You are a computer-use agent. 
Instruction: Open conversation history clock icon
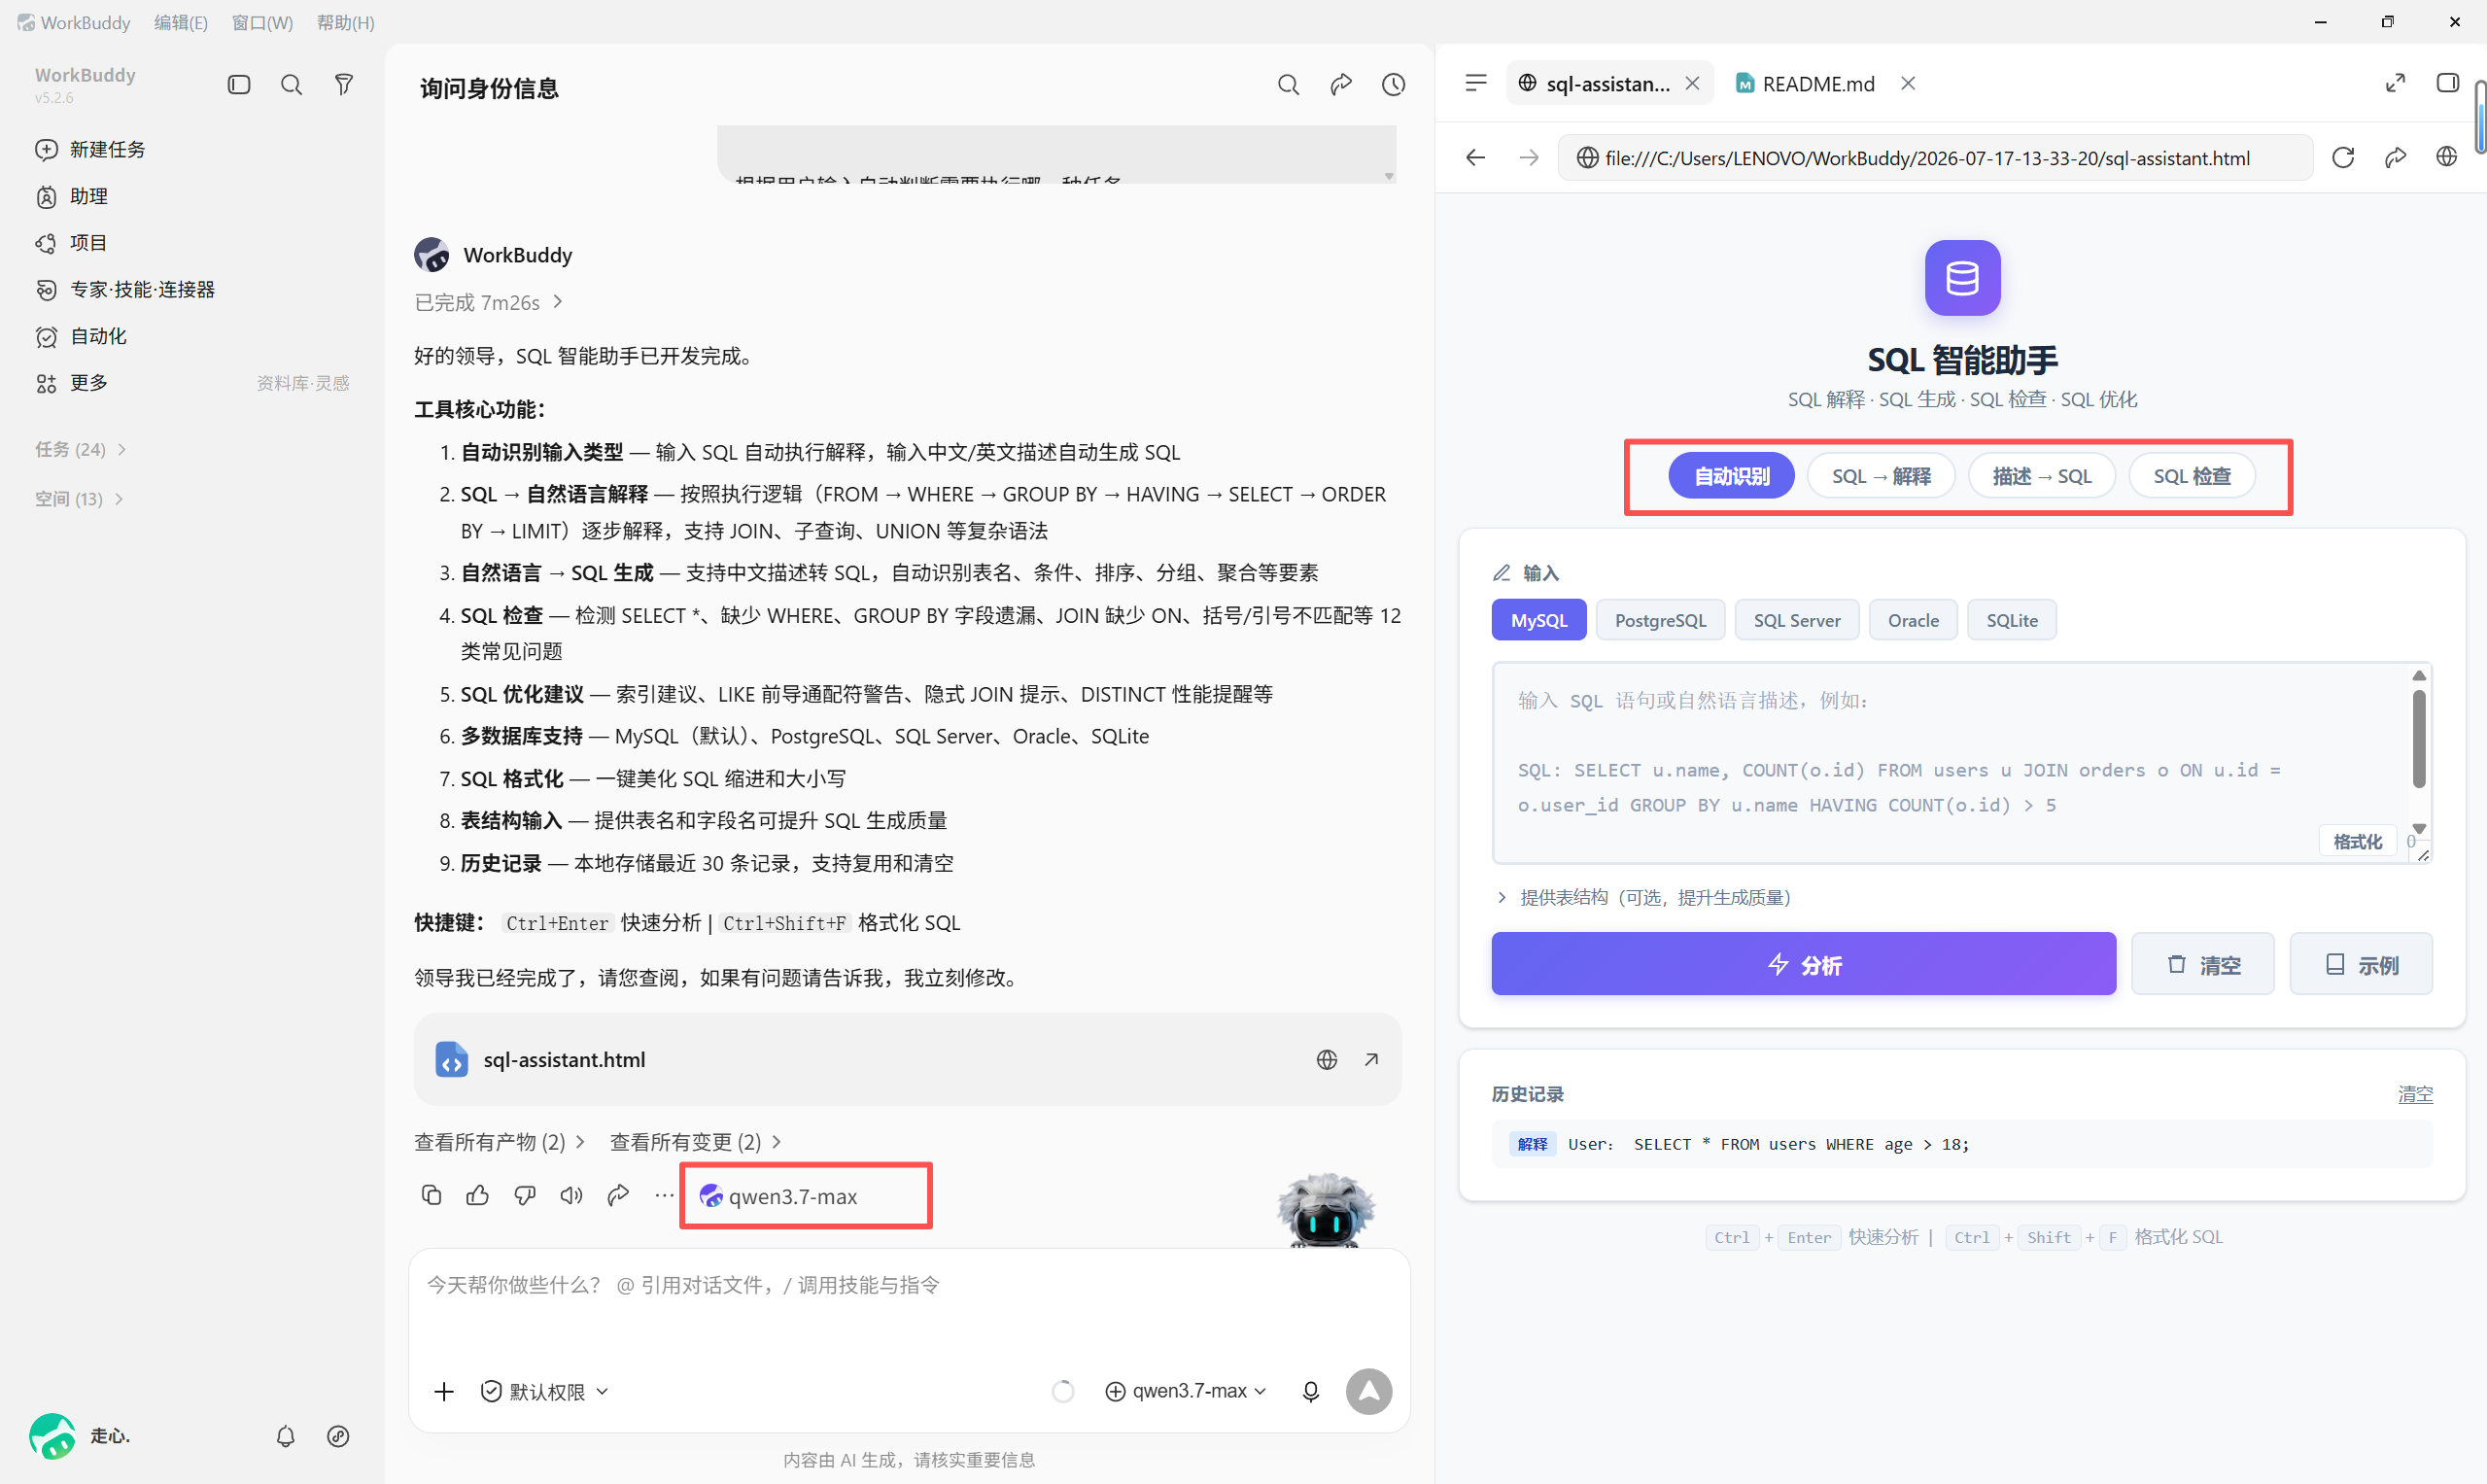[1393, 85]
